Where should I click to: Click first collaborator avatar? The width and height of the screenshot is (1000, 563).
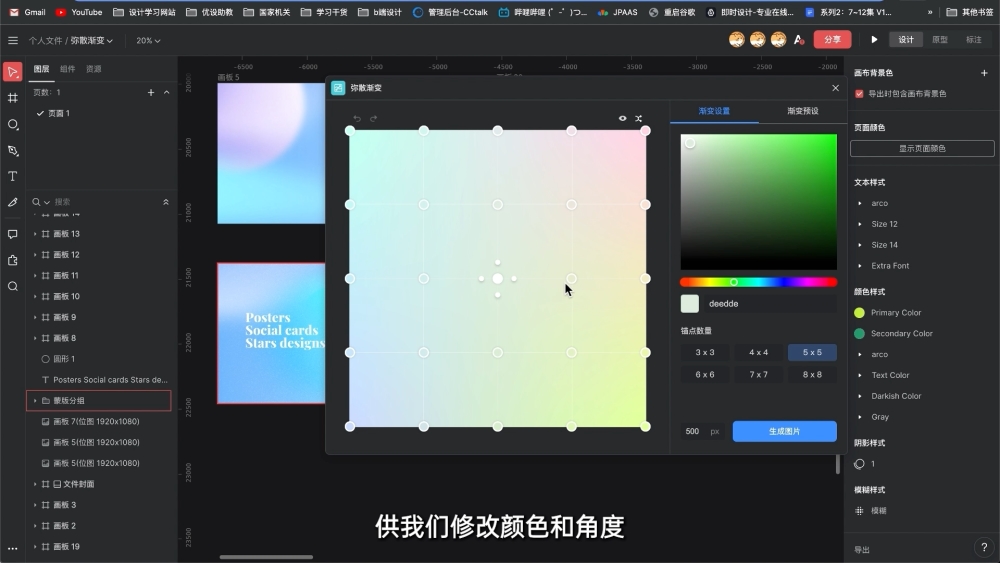[x=737, y=40]
